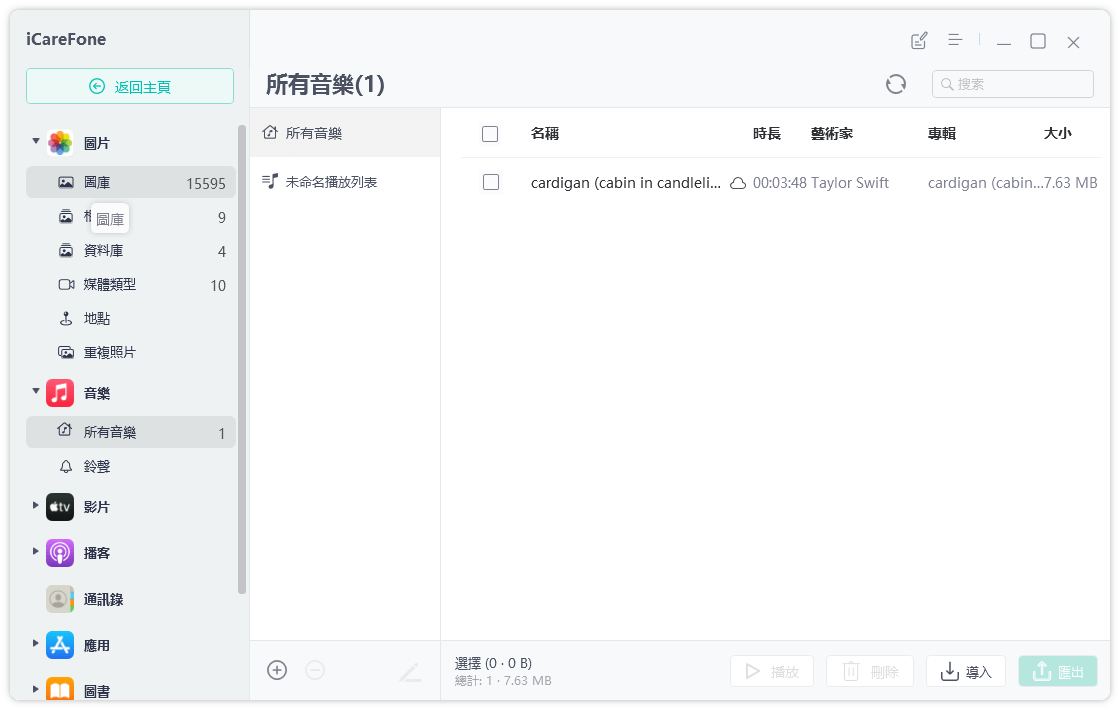
Task: Select 未命名播放列表 playlist
Action: [345, 182]
